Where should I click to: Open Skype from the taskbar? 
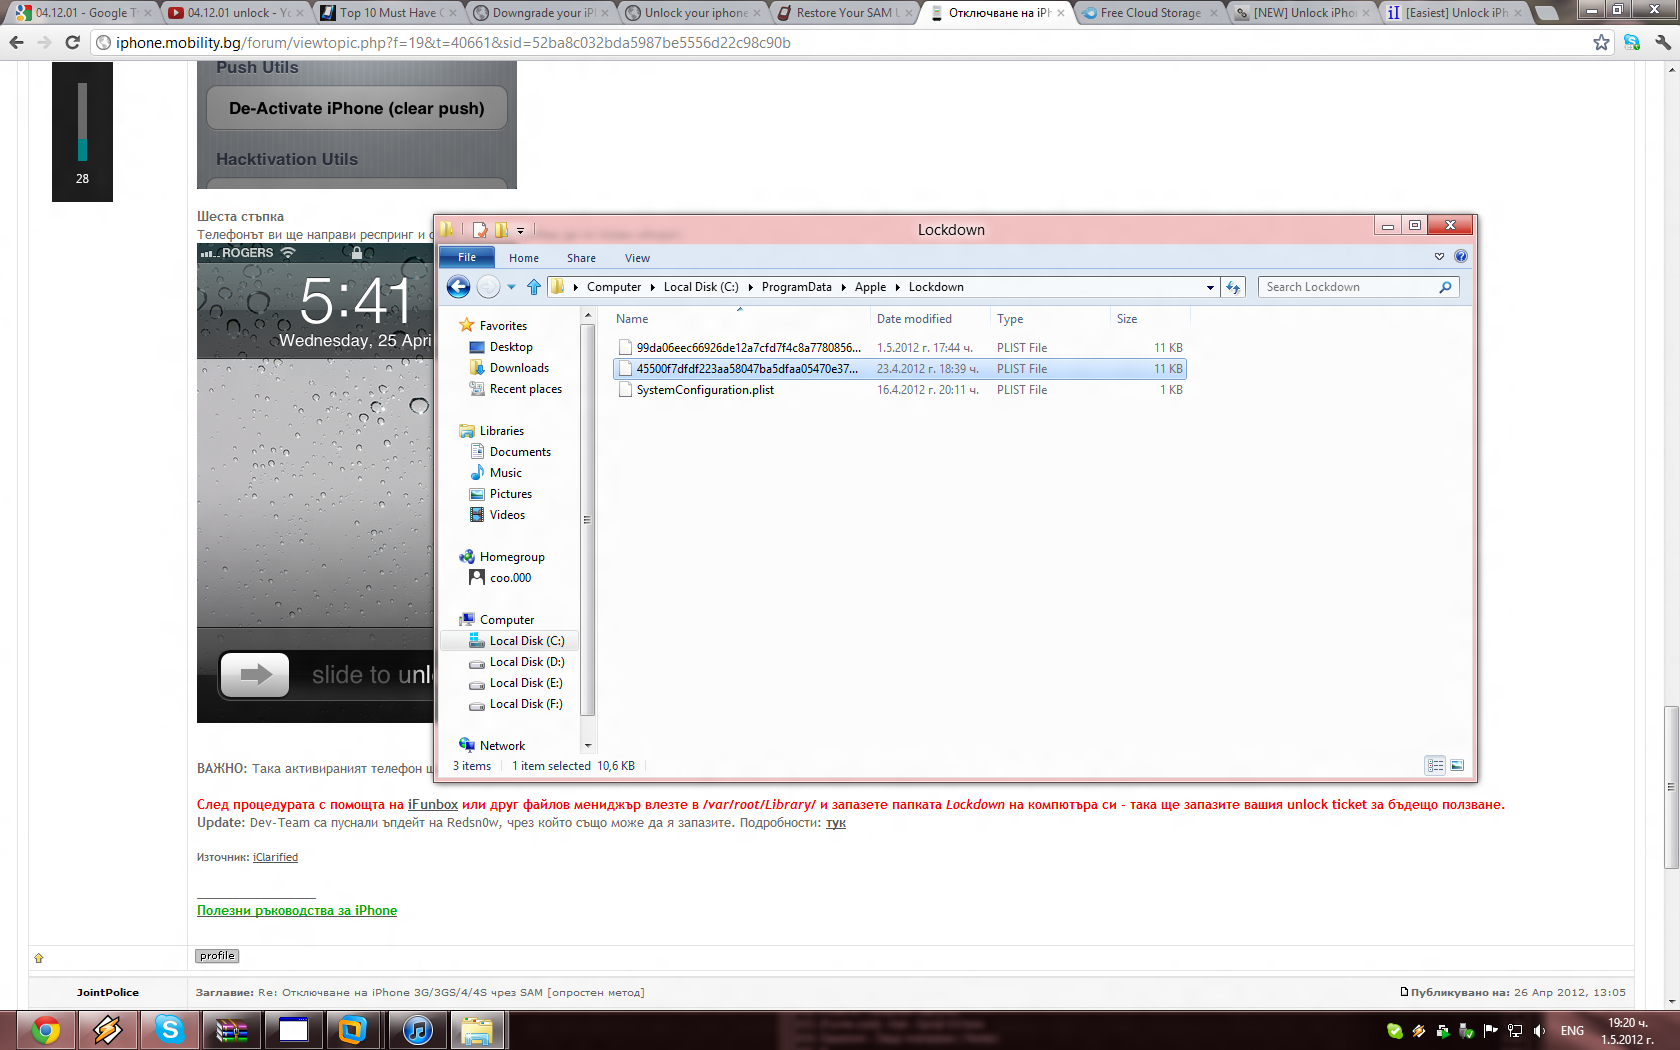pos(169,1030)
